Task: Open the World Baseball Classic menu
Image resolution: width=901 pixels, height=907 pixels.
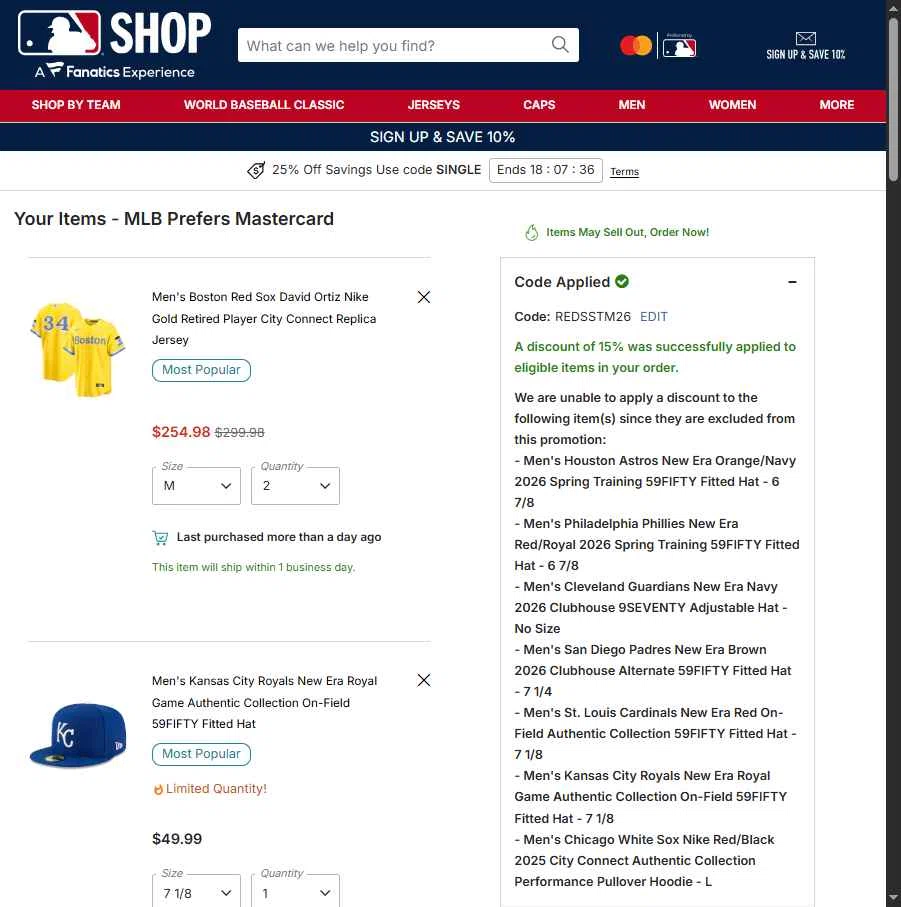Action: (264, 105)
